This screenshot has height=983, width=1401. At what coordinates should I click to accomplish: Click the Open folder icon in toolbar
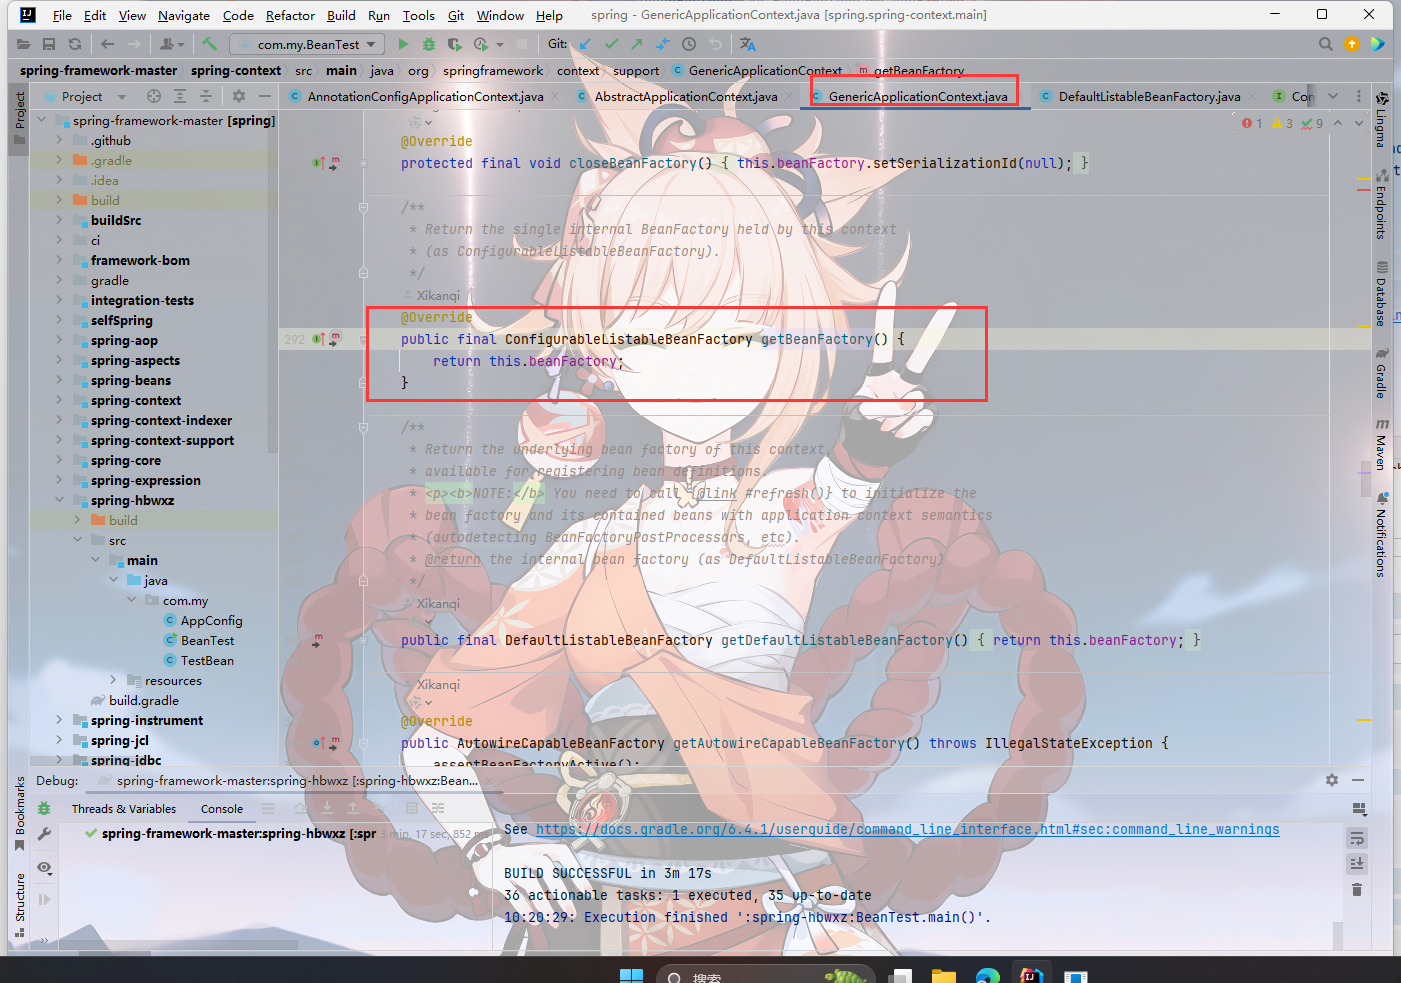point(23,44)
